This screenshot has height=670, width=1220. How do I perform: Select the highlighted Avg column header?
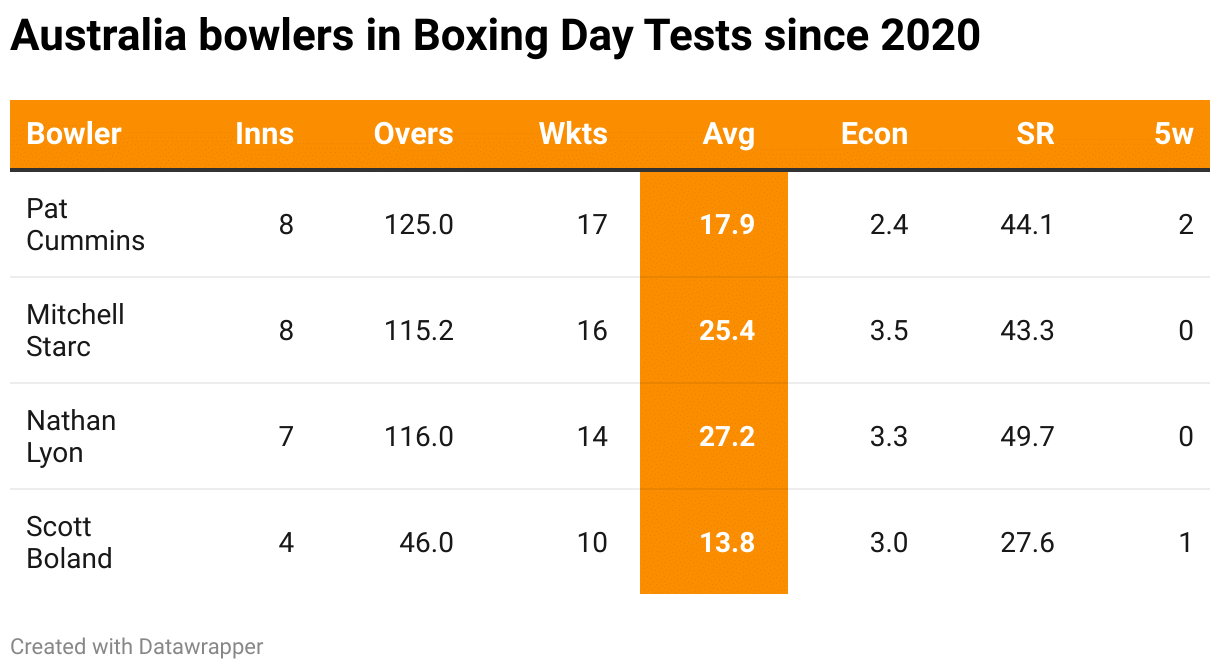pyautogui.click(x=728, y=134)
